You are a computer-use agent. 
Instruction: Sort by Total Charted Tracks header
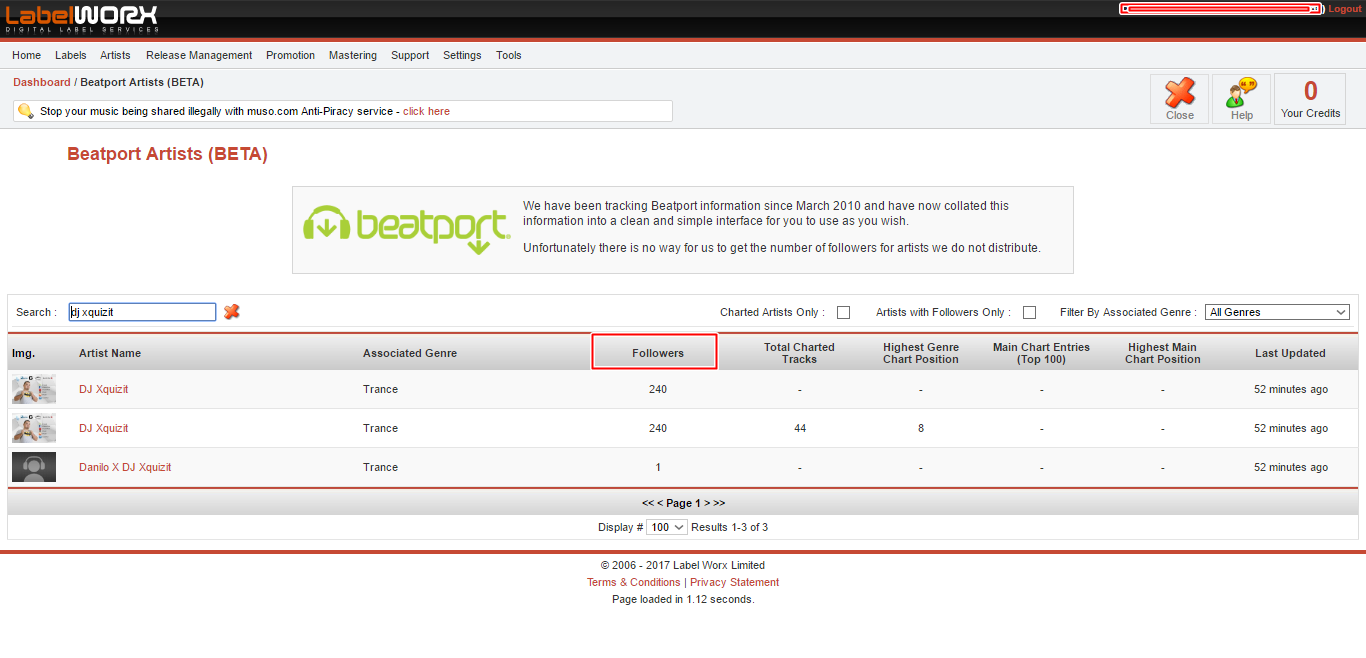pyautogui.click(x=799, y=353)
